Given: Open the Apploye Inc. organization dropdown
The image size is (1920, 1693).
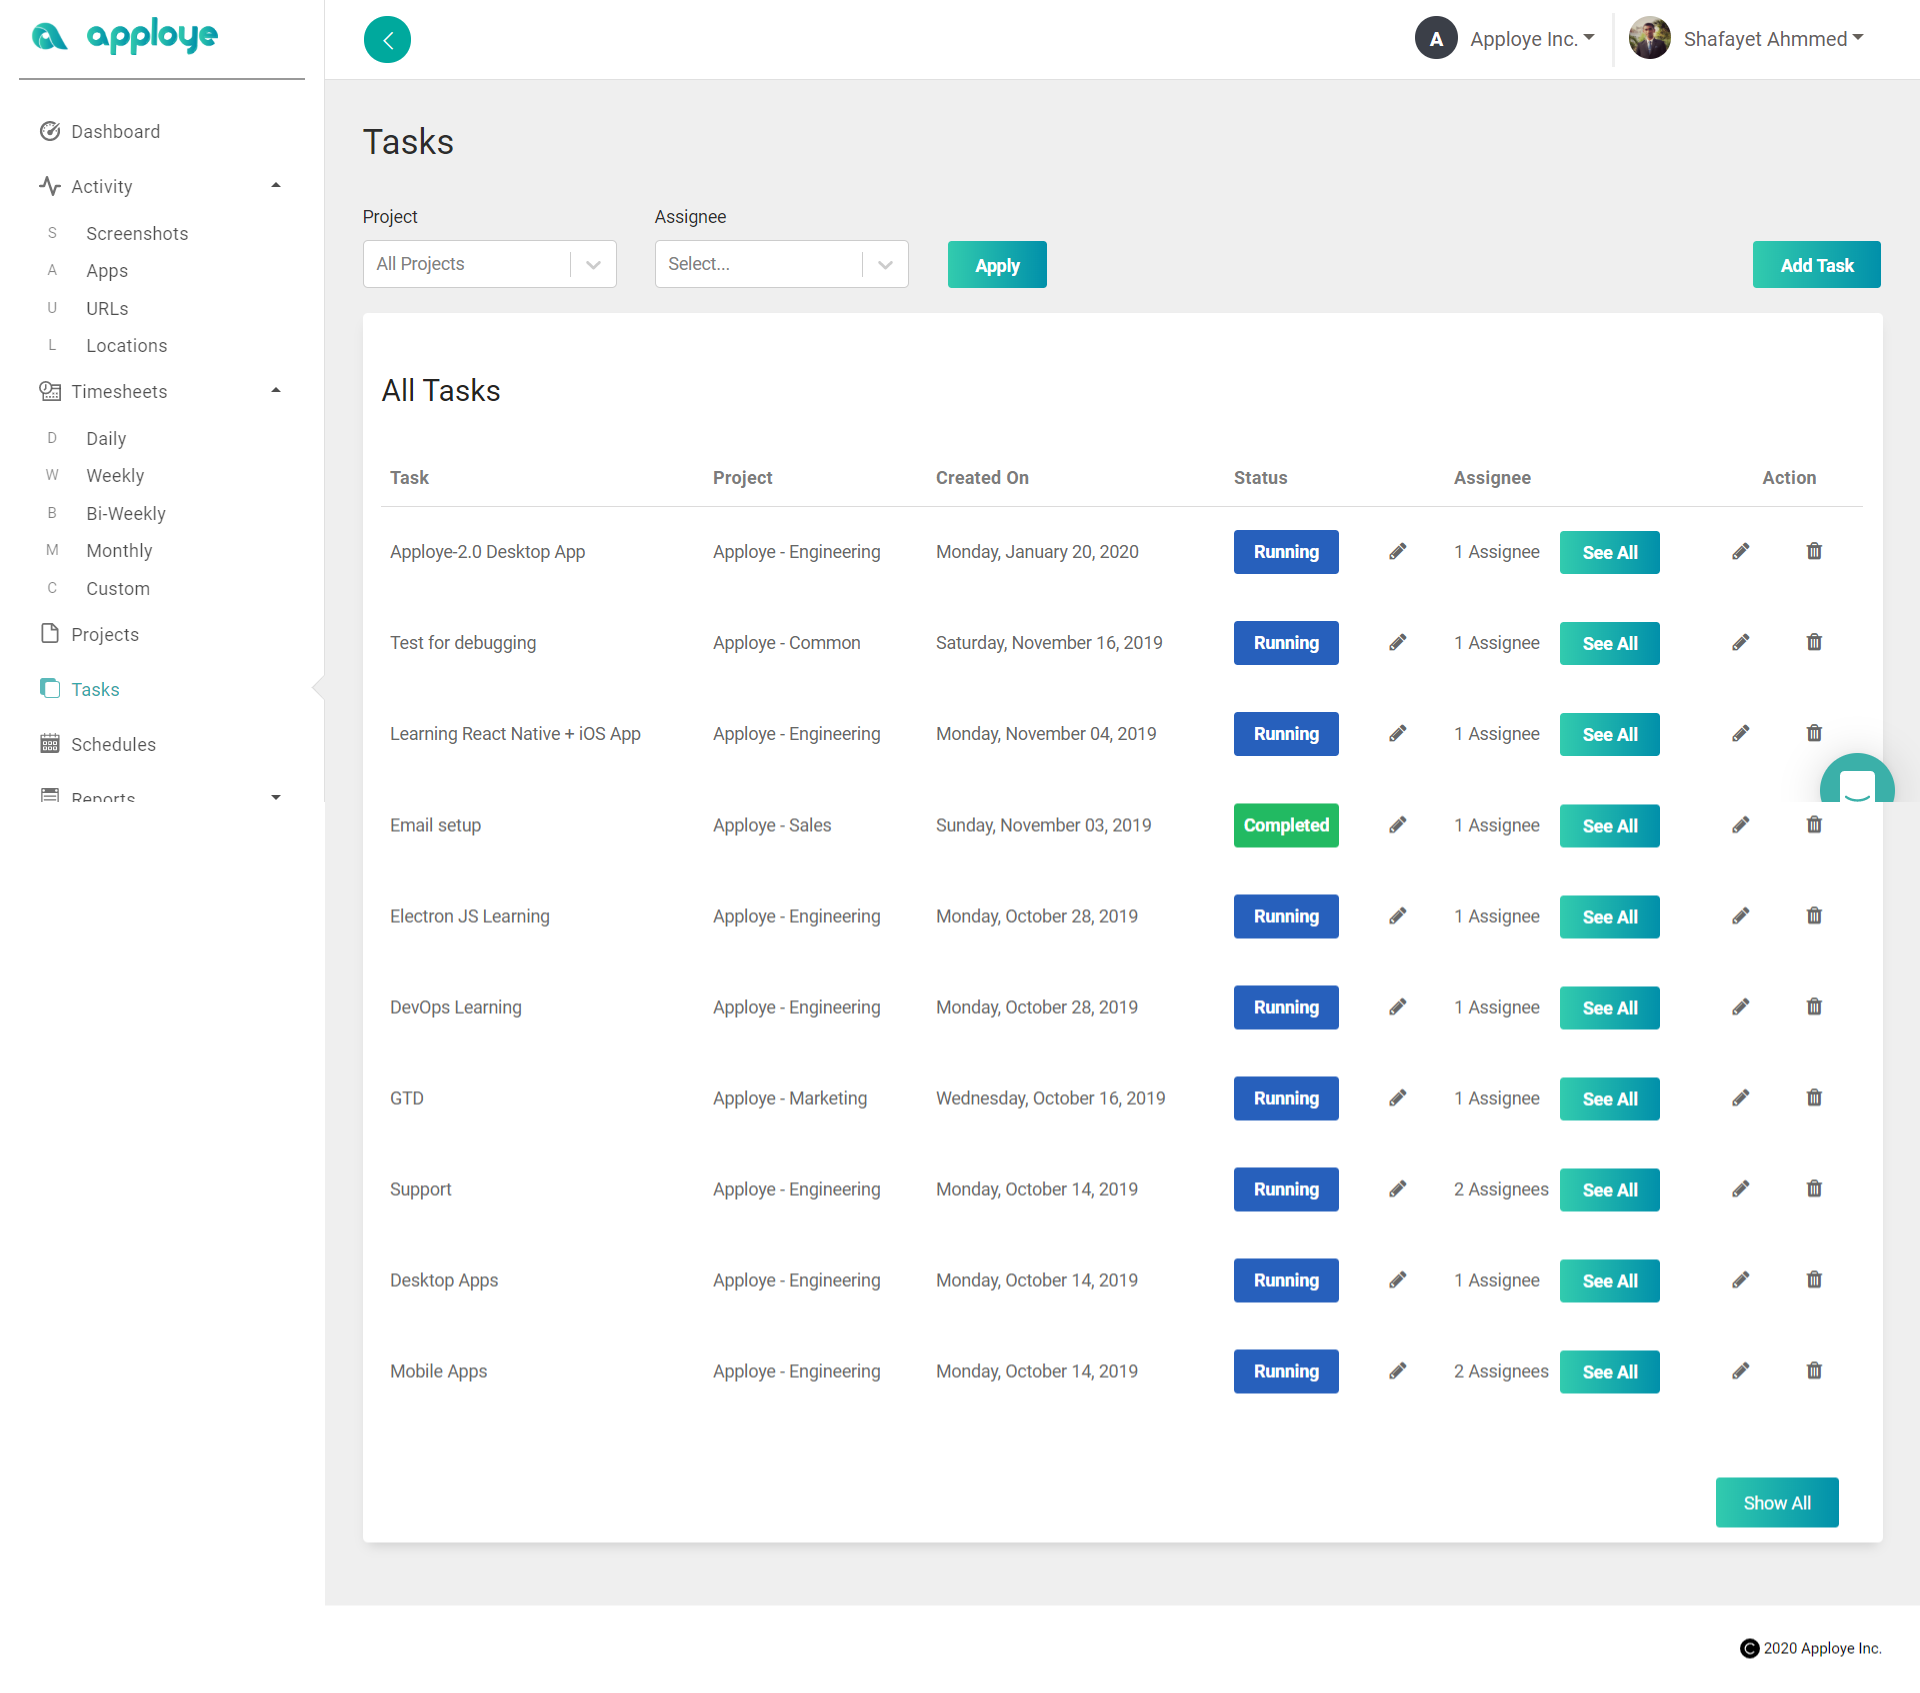Looking at the screenshot, I should coord(1505,39).
